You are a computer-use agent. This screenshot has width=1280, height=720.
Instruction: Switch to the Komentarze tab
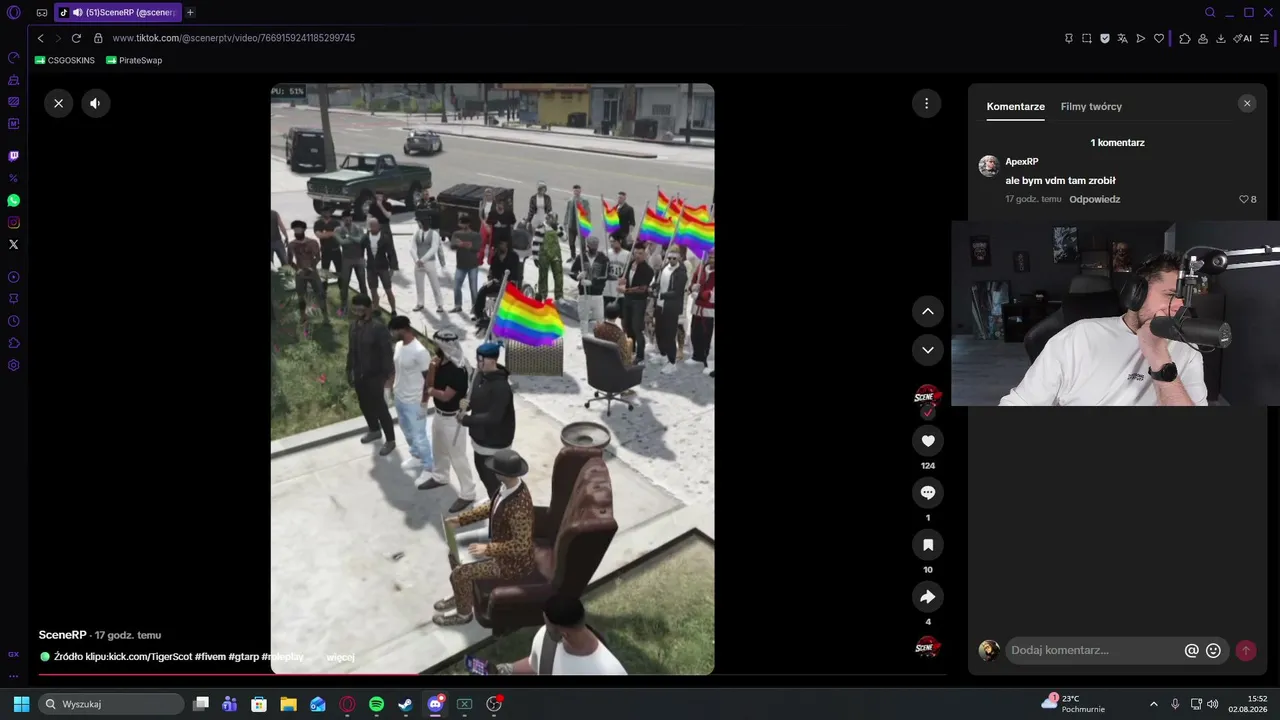1015,107
